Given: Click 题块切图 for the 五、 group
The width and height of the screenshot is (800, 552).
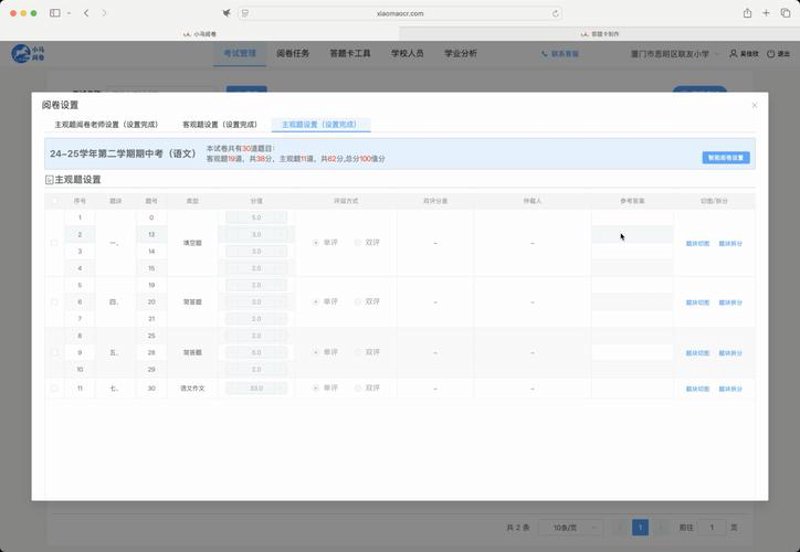Looking at the screenshot, I should (697, 353).
